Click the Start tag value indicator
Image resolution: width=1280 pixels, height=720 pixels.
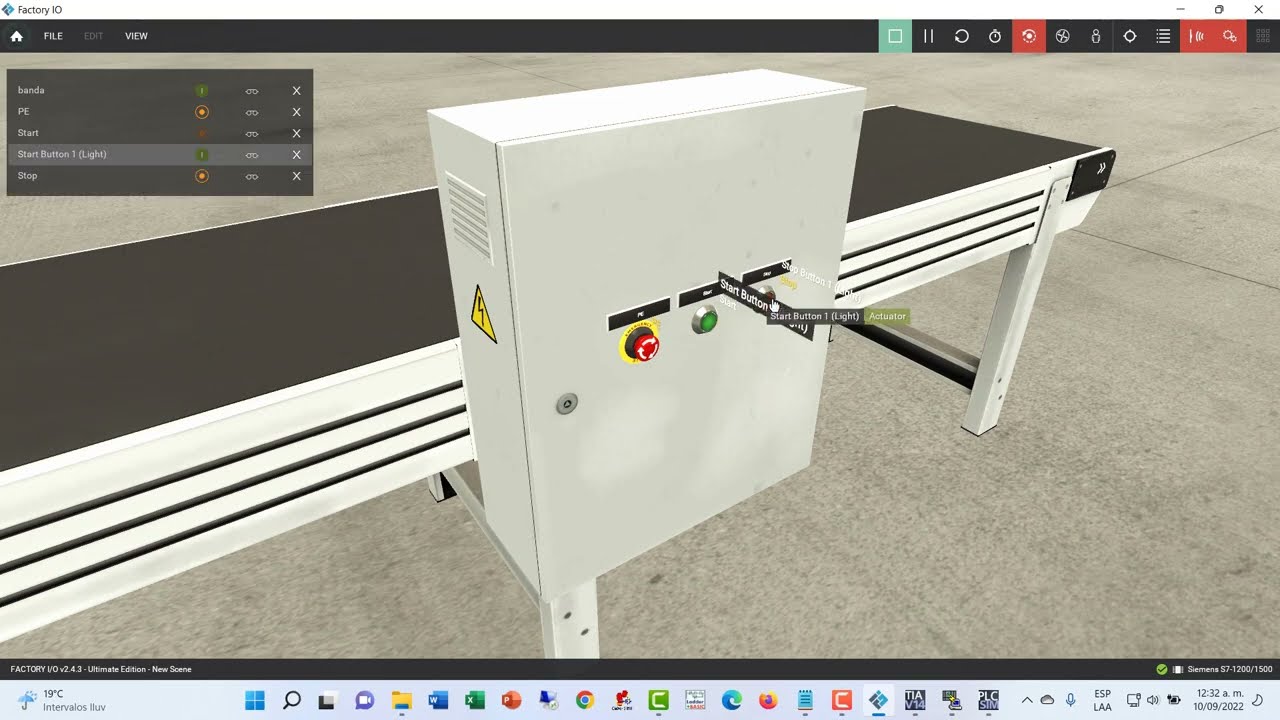201,133
